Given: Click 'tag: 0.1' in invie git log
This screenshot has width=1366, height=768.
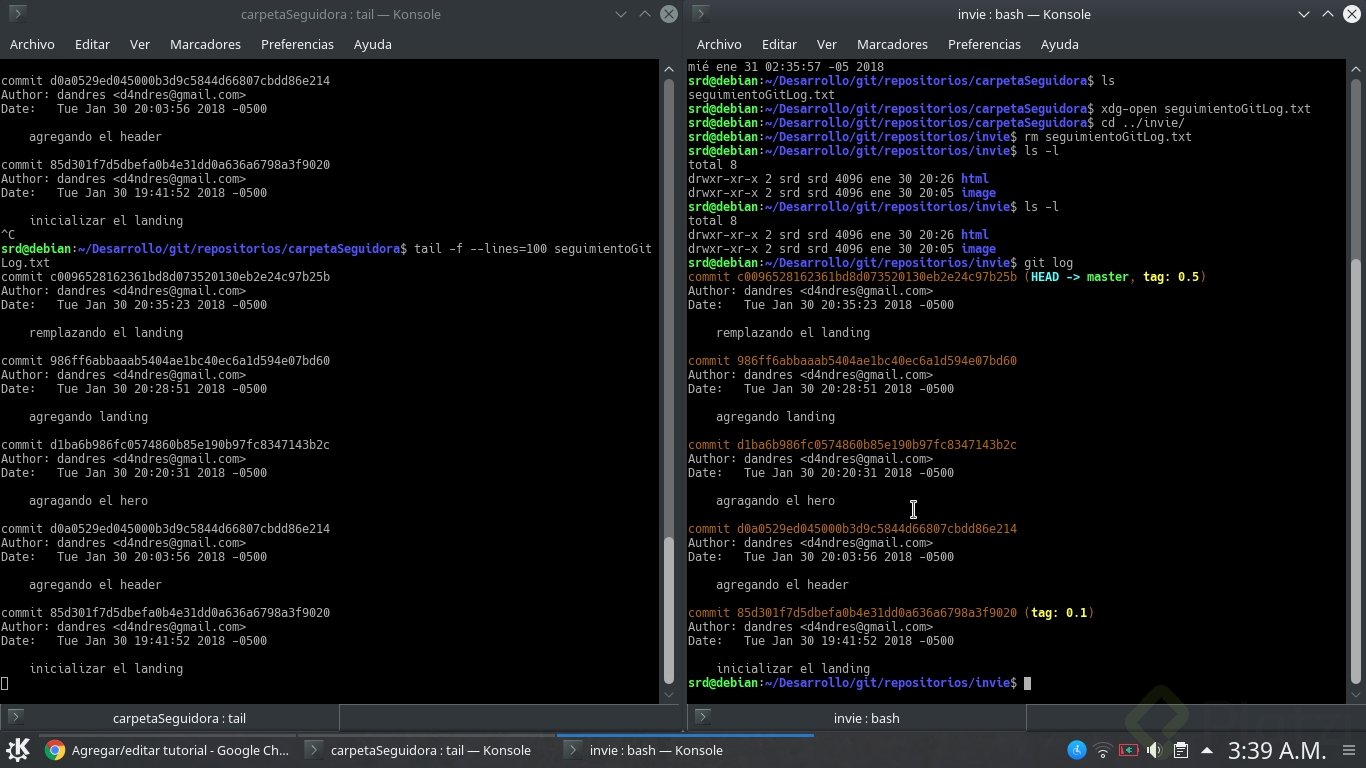Looking at the screenshot, I should (x=1059, y=613).
